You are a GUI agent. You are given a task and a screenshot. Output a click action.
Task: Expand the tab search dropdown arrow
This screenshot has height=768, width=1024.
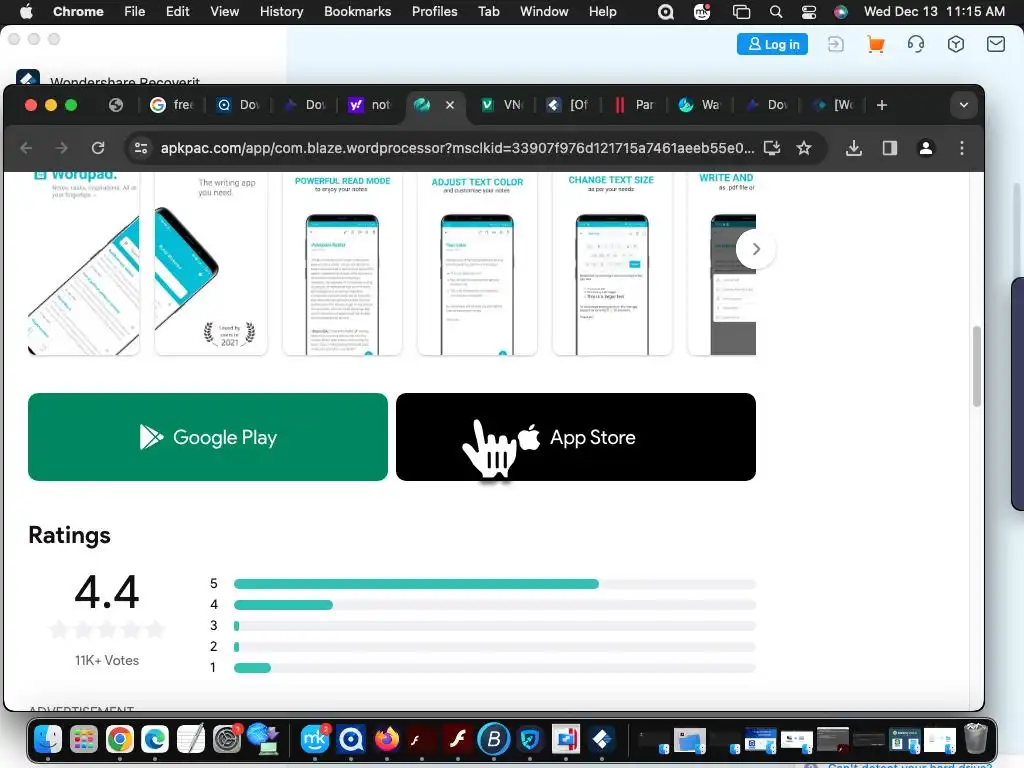[x=963, y=105]
